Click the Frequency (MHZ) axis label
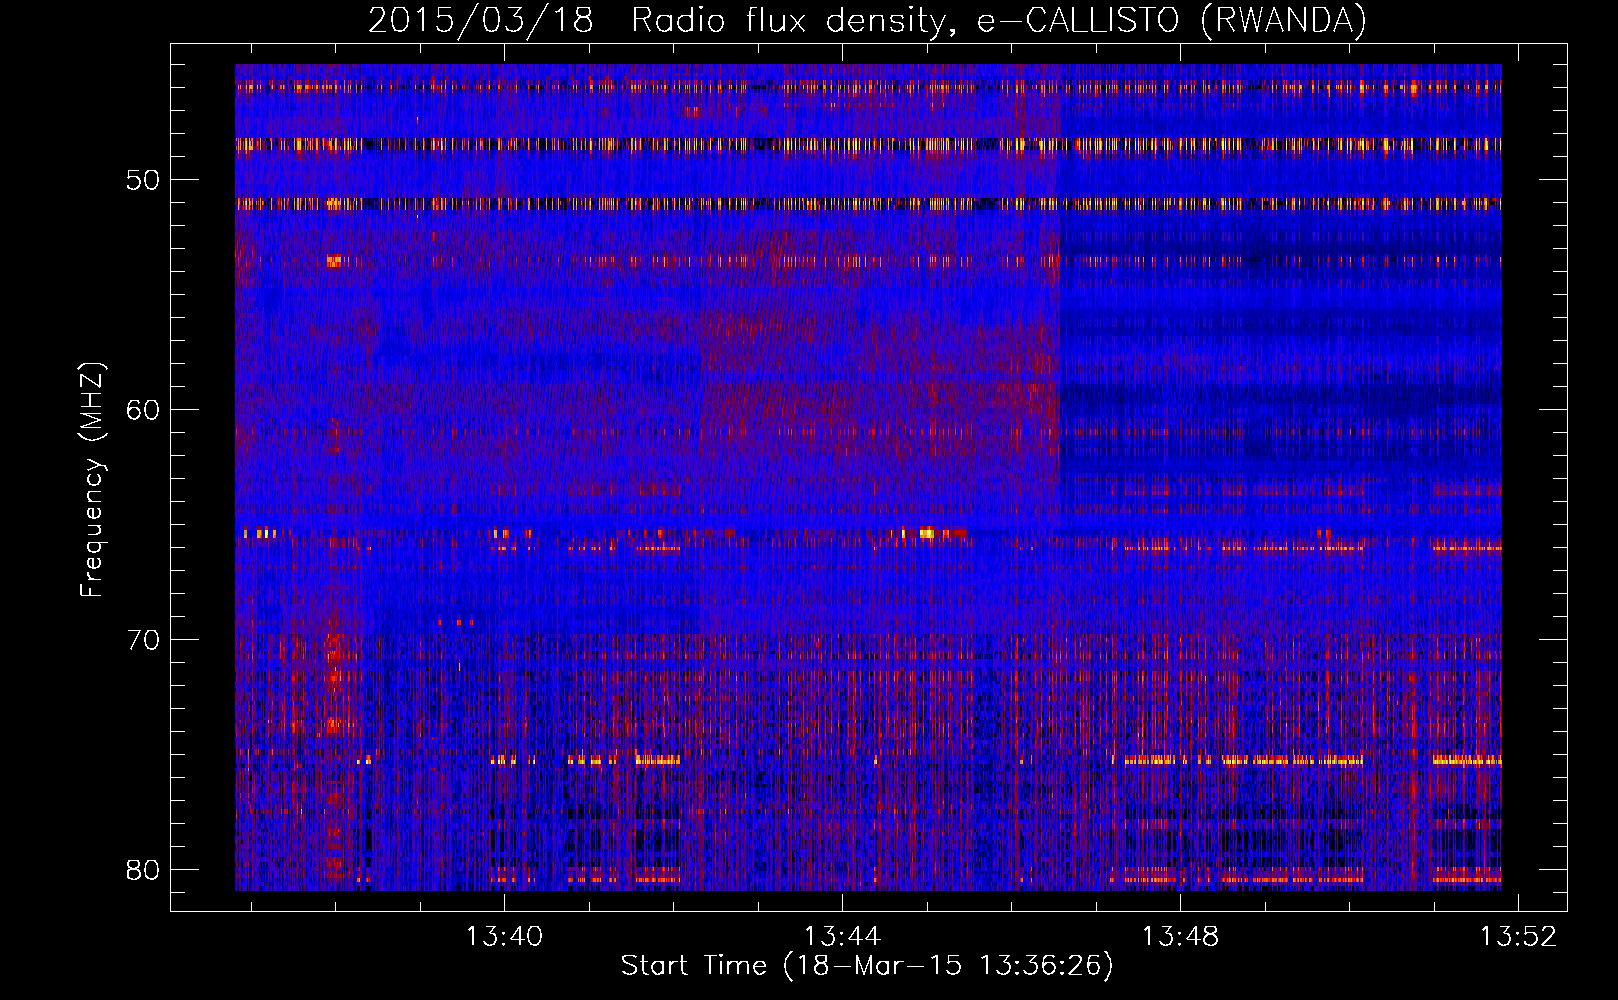Image resolution: width=1618 pixels, height=1000 pixels. [x=91, y=480]
